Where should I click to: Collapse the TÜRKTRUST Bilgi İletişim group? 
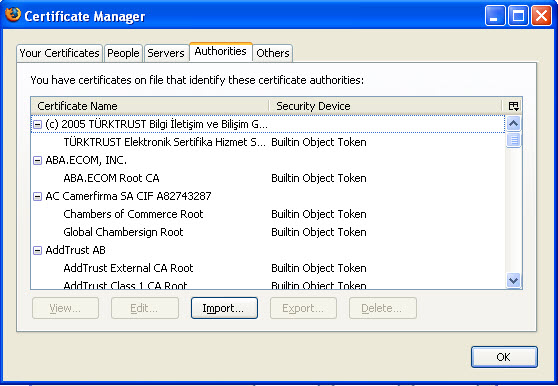pos(37,125)
